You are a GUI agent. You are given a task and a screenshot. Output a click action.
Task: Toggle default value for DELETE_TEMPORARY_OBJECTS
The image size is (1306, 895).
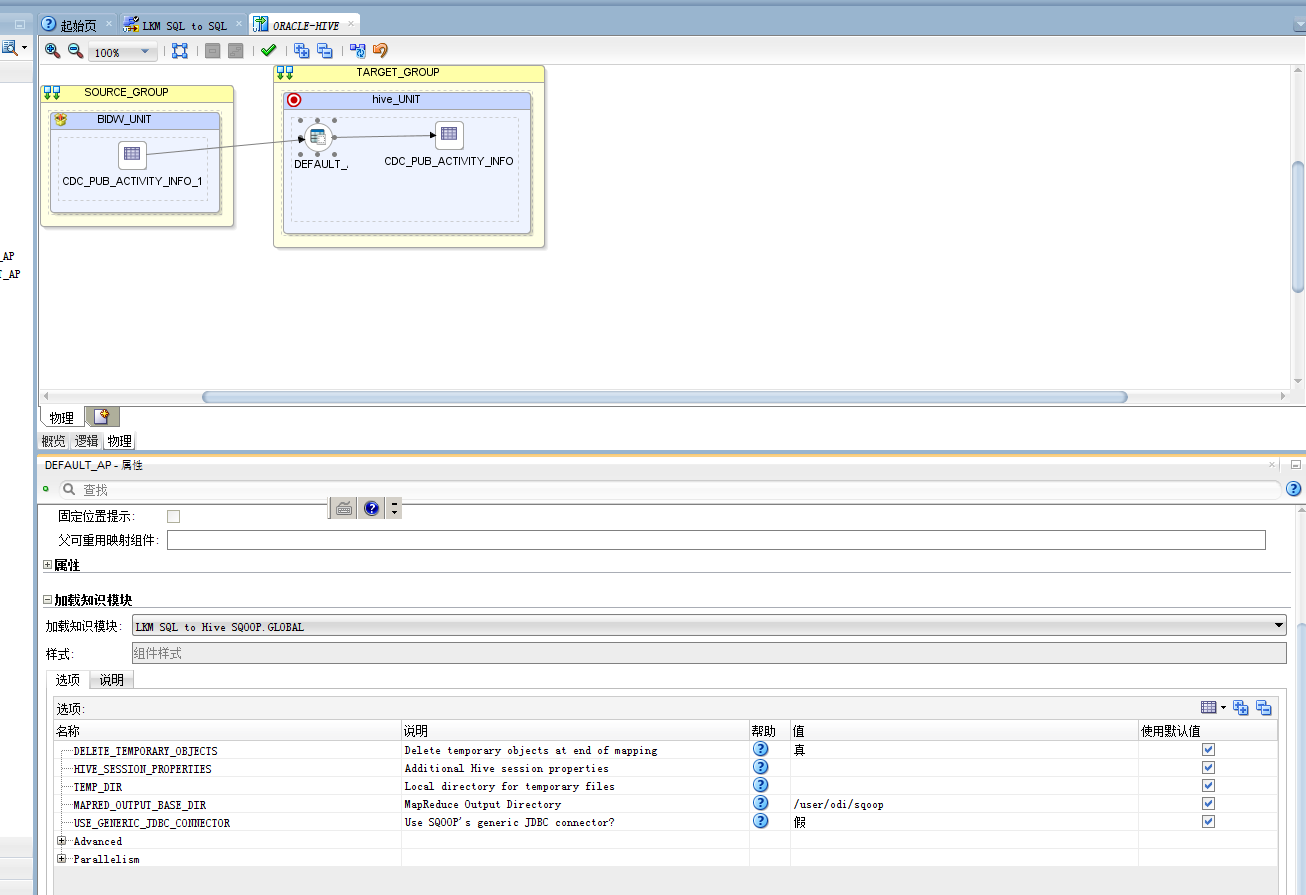(1208, 749)
